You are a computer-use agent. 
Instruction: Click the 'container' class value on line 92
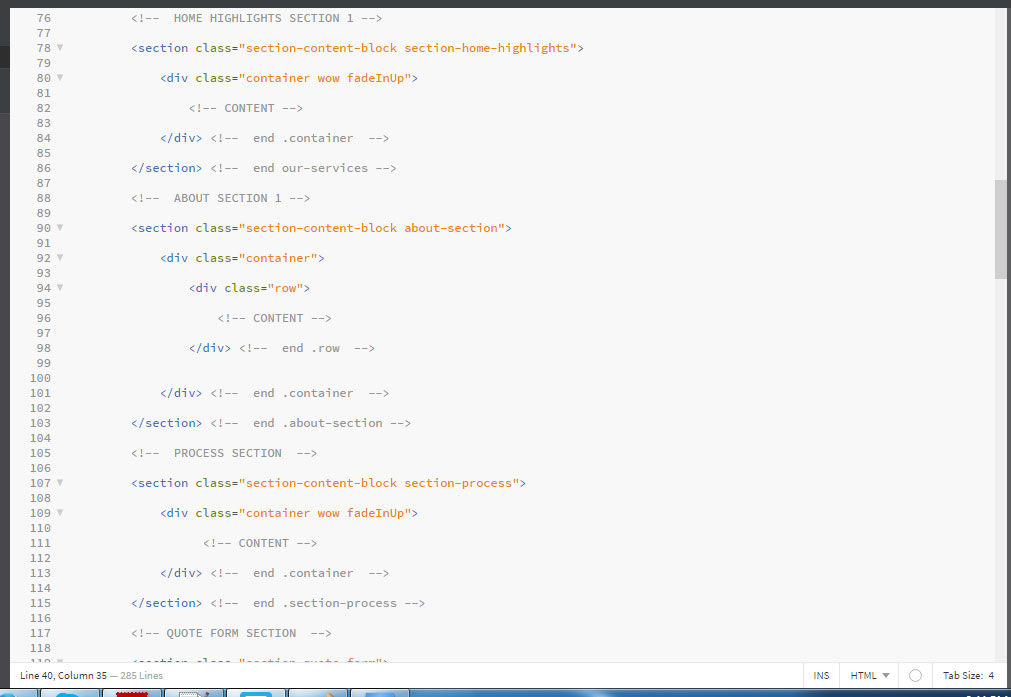click(278, 258)
